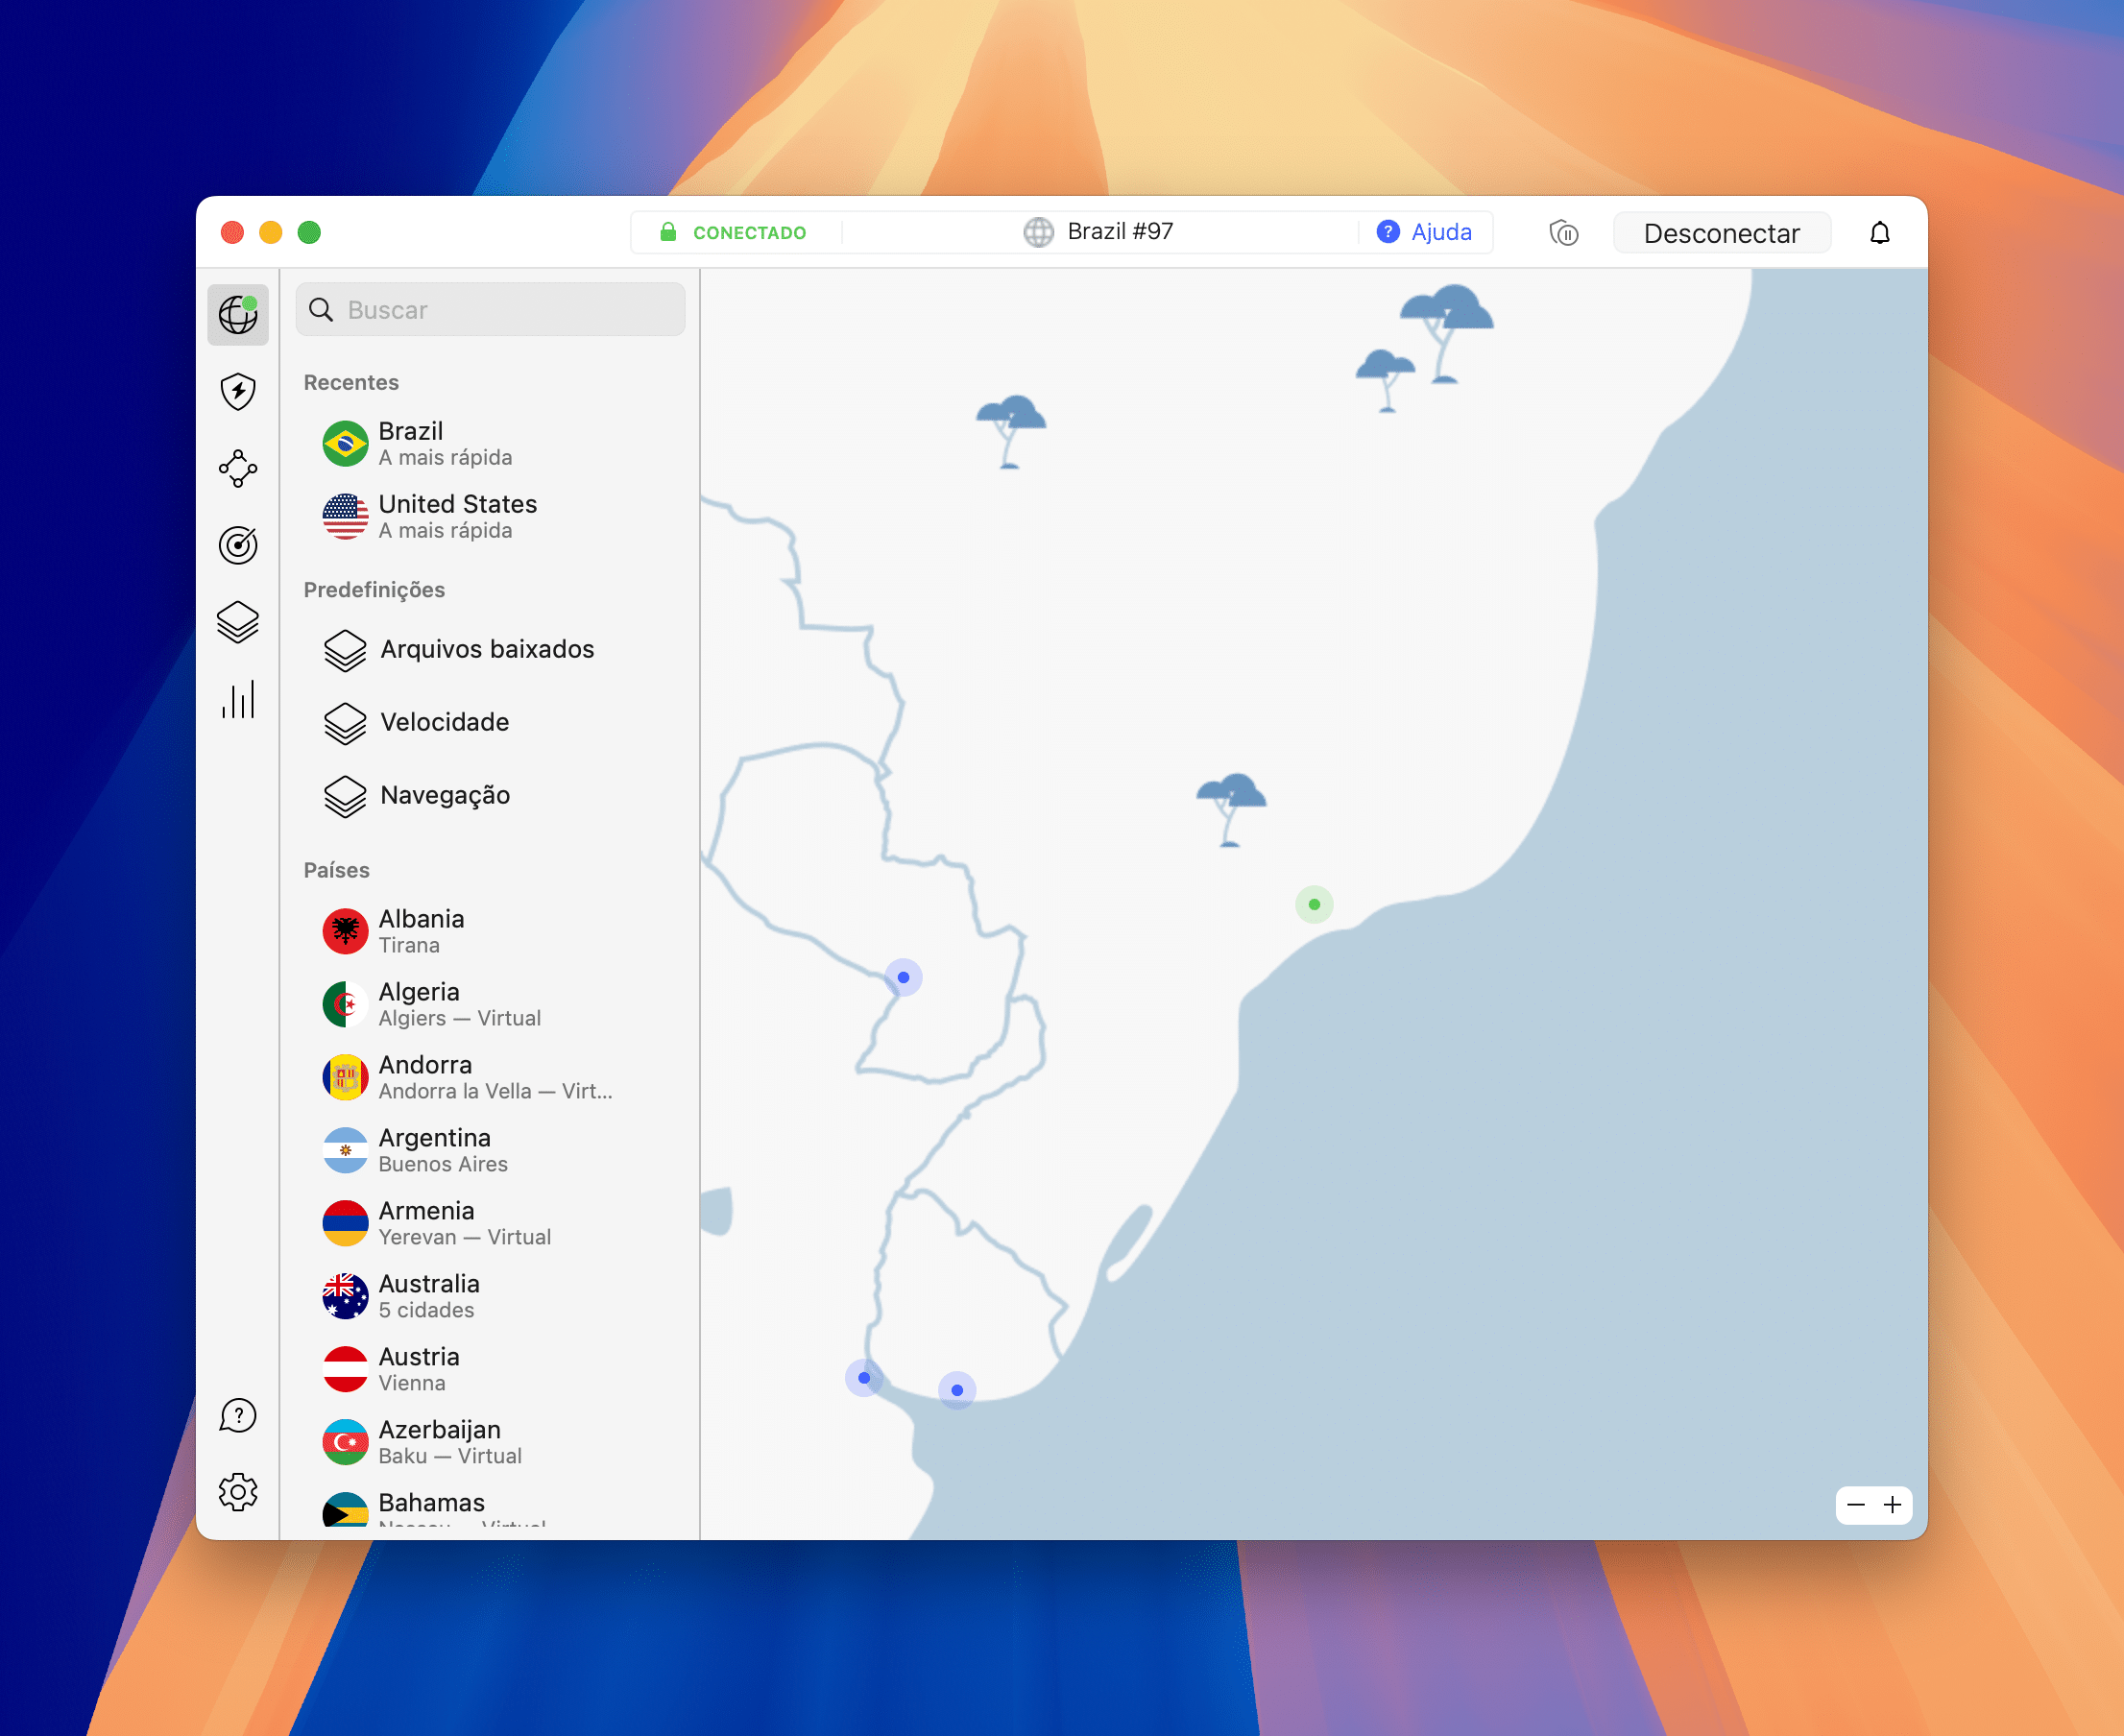Screen dimensions: 2124x1736
Task: Click the Algeria flag icon
Action: [x=345, y=1005]
